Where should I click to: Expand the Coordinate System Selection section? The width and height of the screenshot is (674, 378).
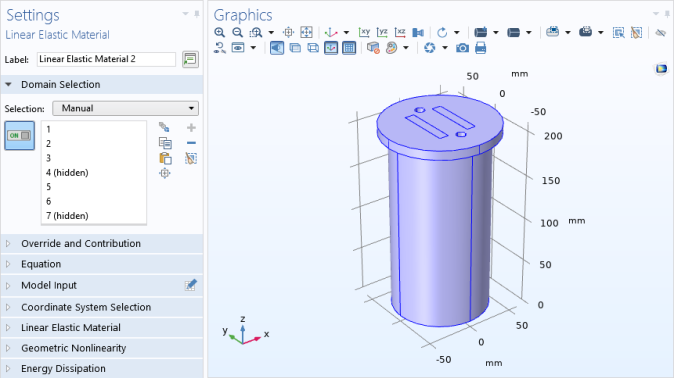tap(8, 307)
